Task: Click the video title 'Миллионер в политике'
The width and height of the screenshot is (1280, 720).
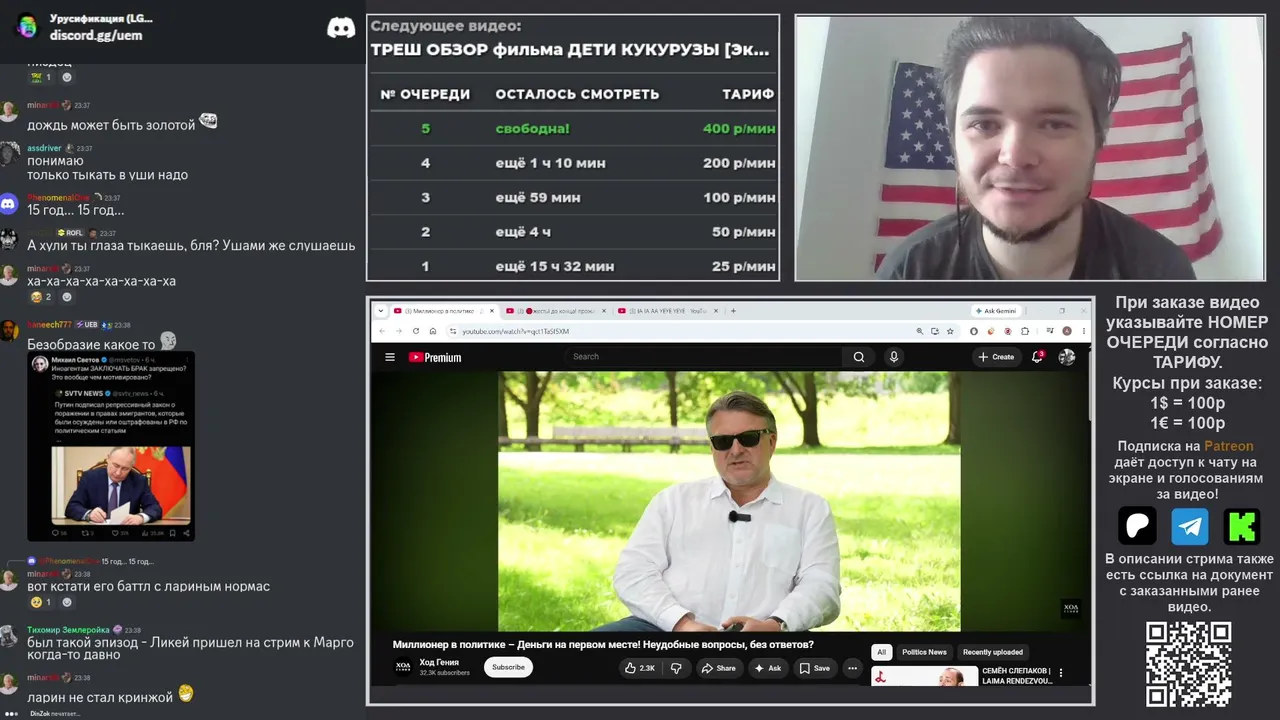Action: [603, 645]
